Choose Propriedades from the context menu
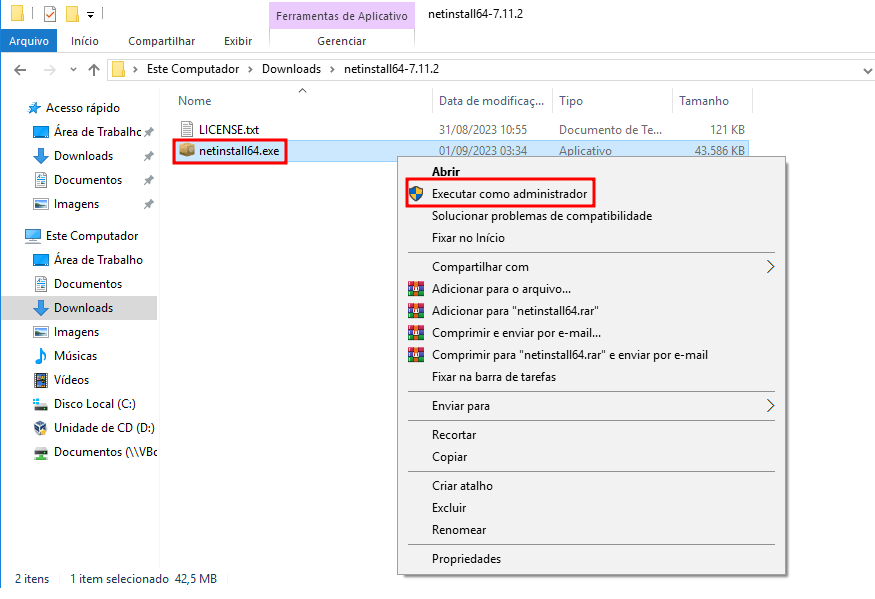Screen dimensions: 875x599 466,559
